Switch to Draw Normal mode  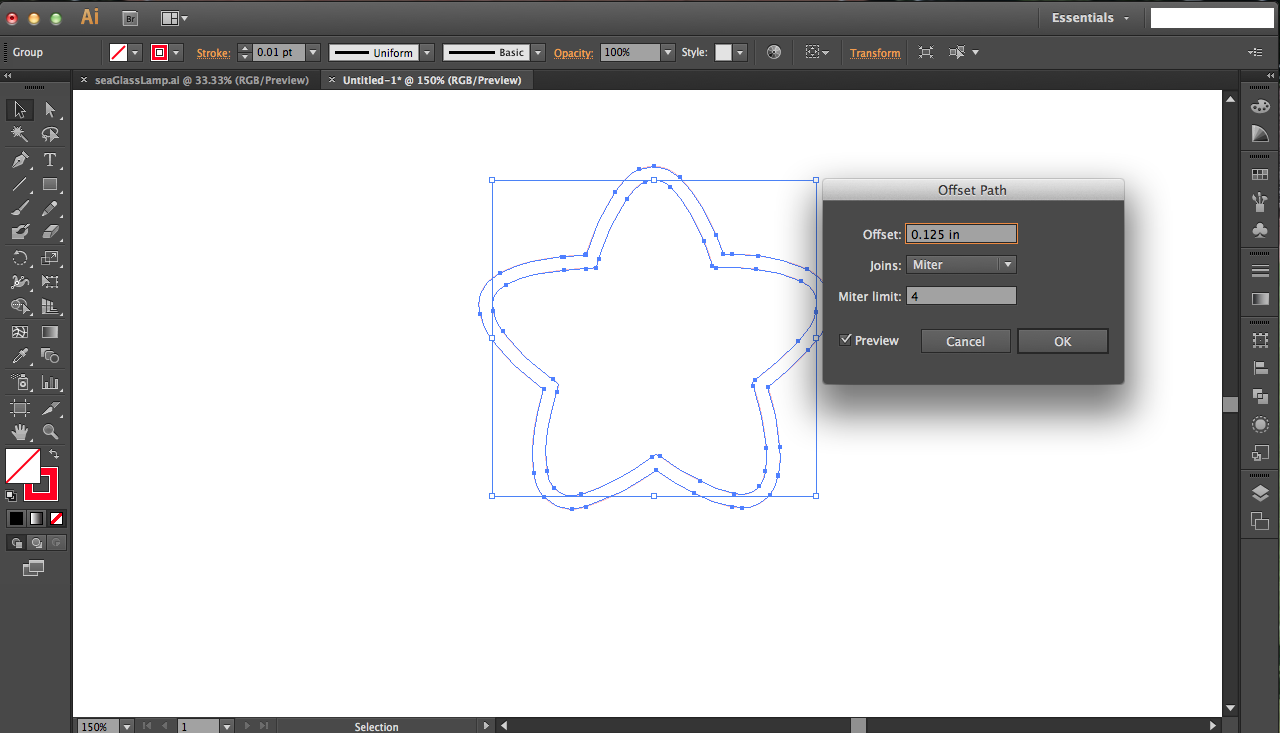16,542
